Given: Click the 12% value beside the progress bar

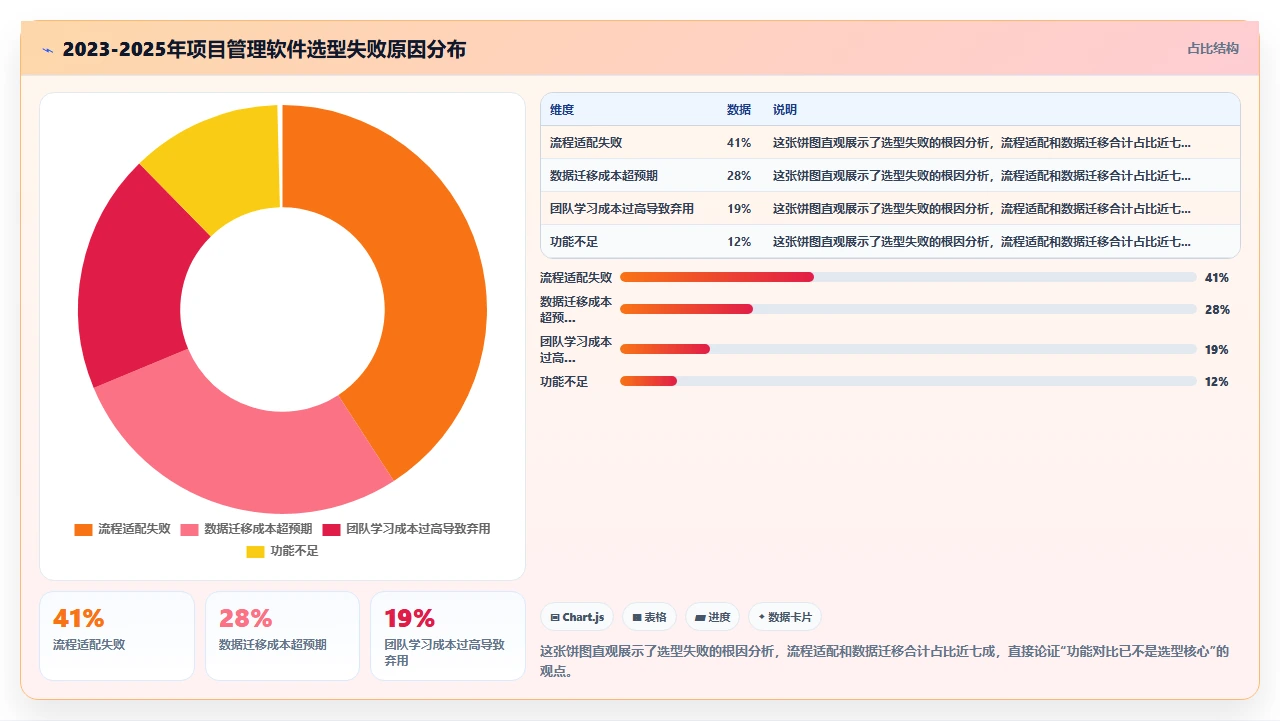Looking at the screenshot, I should pos(1217,382).
